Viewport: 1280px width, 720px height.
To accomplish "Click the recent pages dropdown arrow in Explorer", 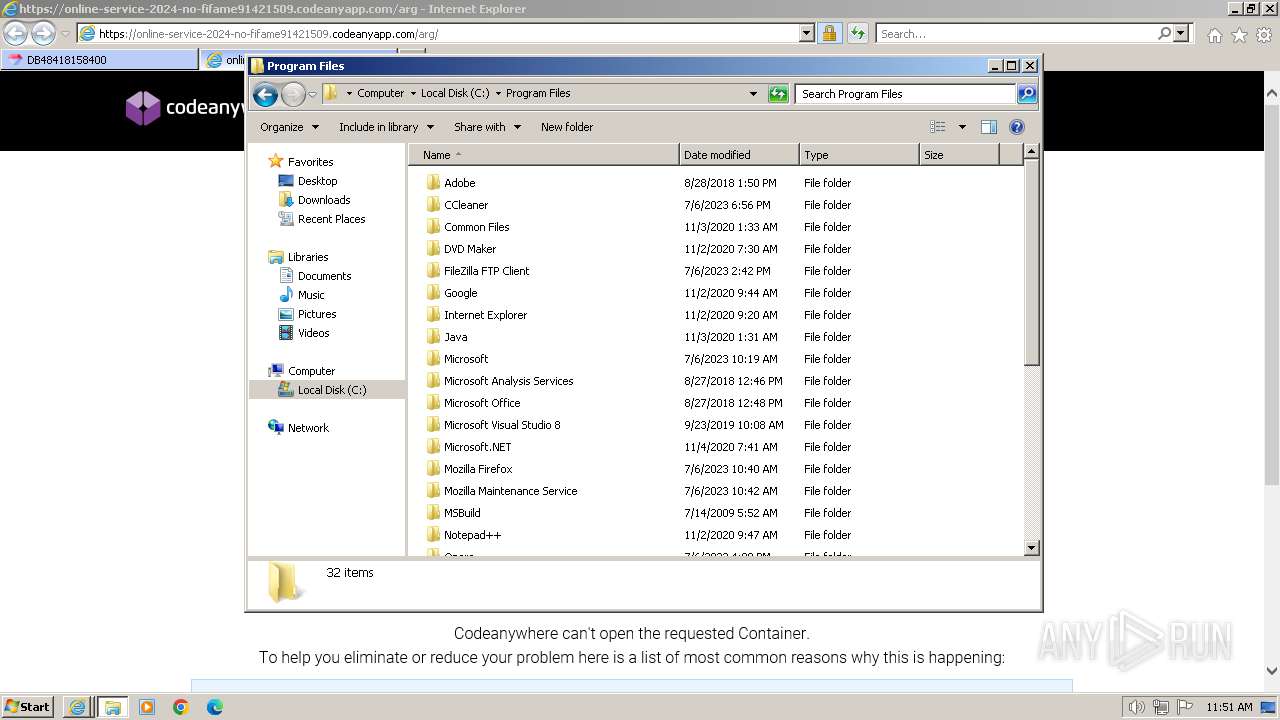I will pos(312,94).
